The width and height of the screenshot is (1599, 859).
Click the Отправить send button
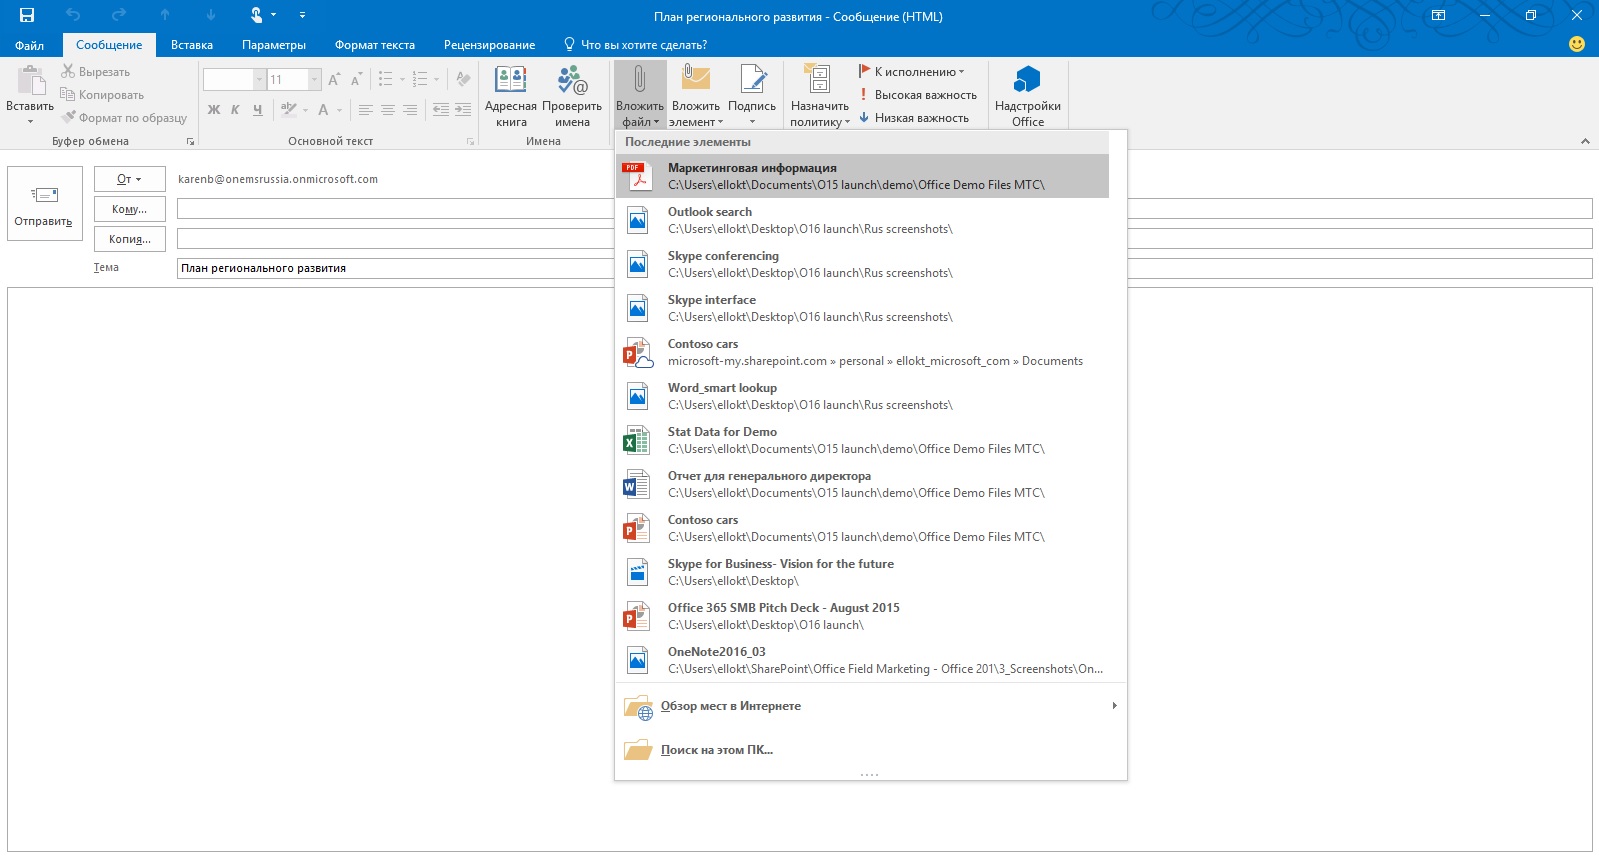point(44,204)
